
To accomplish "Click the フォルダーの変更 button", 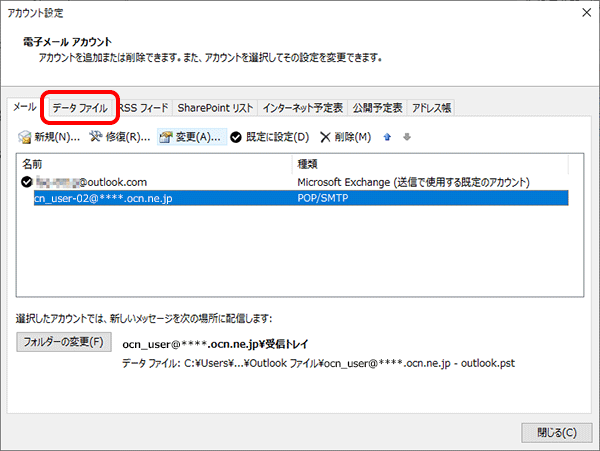I will pyautogui.click(x=63, y=343).
